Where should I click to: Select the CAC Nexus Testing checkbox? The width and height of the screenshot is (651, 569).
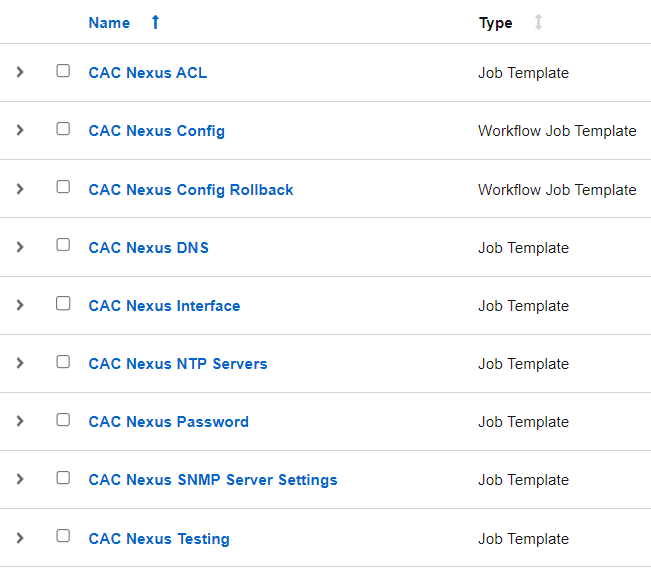[x=63, y=536]
